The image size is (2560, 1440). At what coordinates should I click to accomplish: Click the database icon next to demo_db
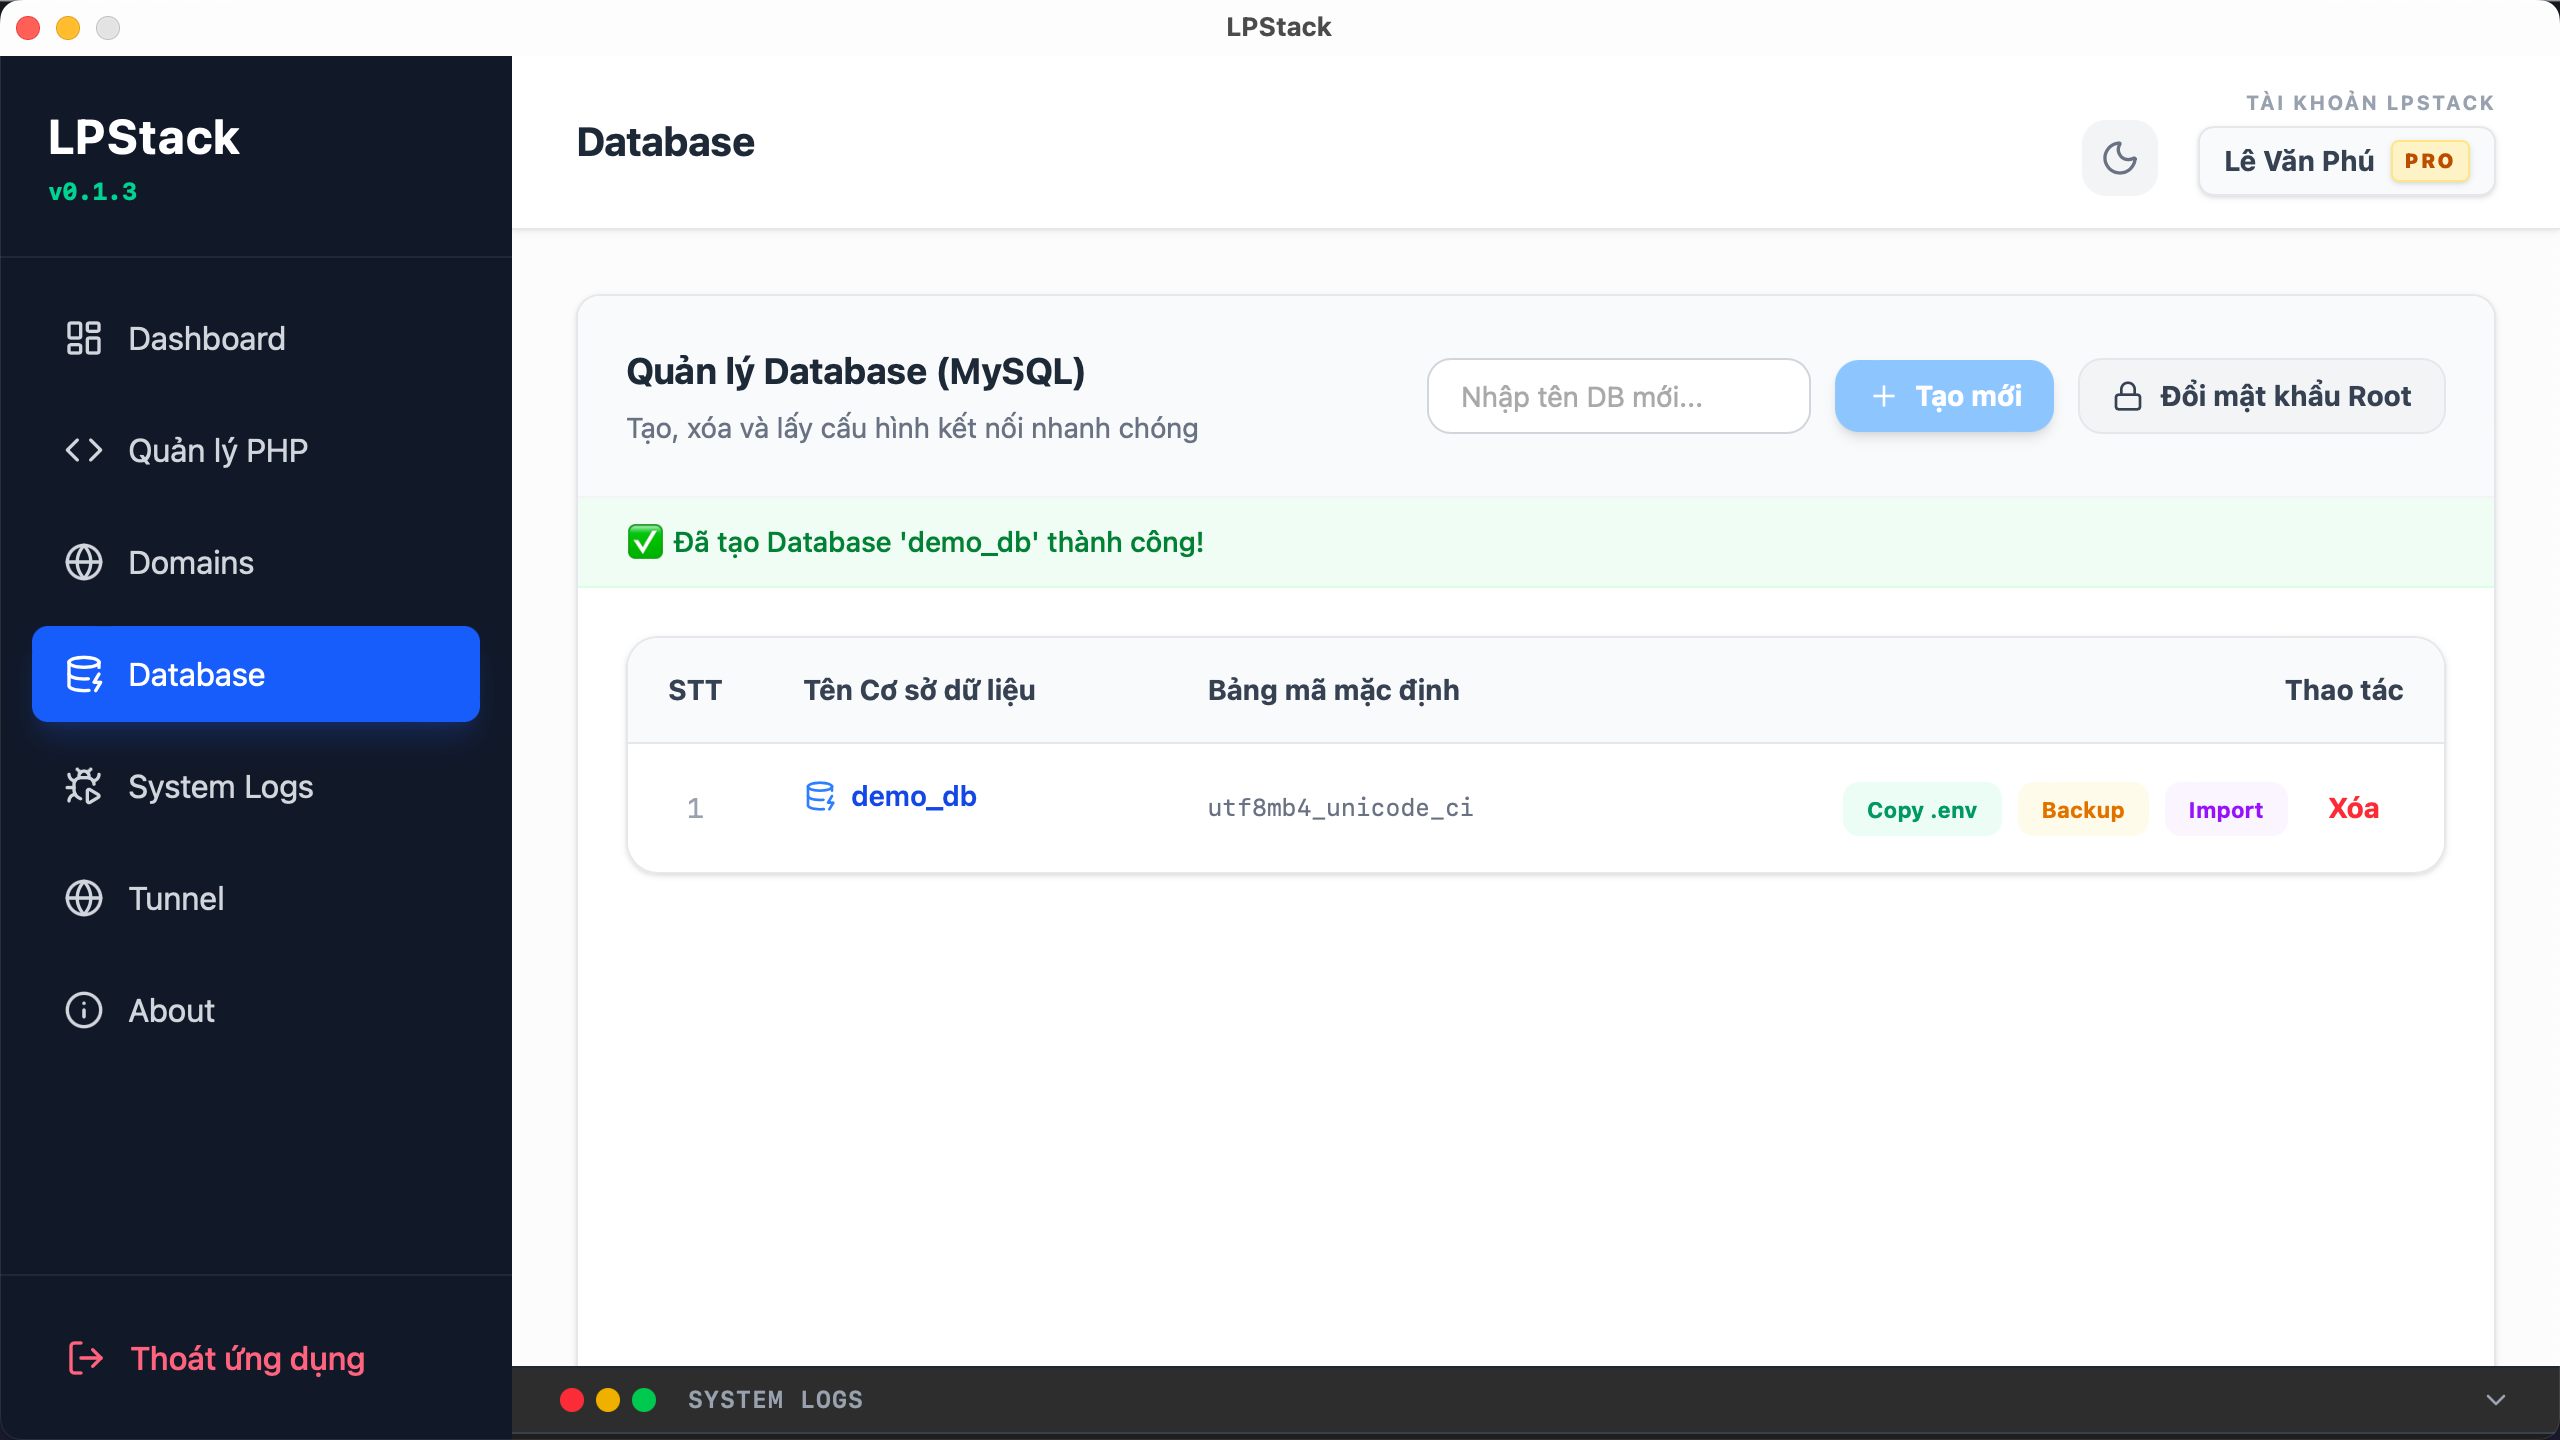[x=821, y=796]
